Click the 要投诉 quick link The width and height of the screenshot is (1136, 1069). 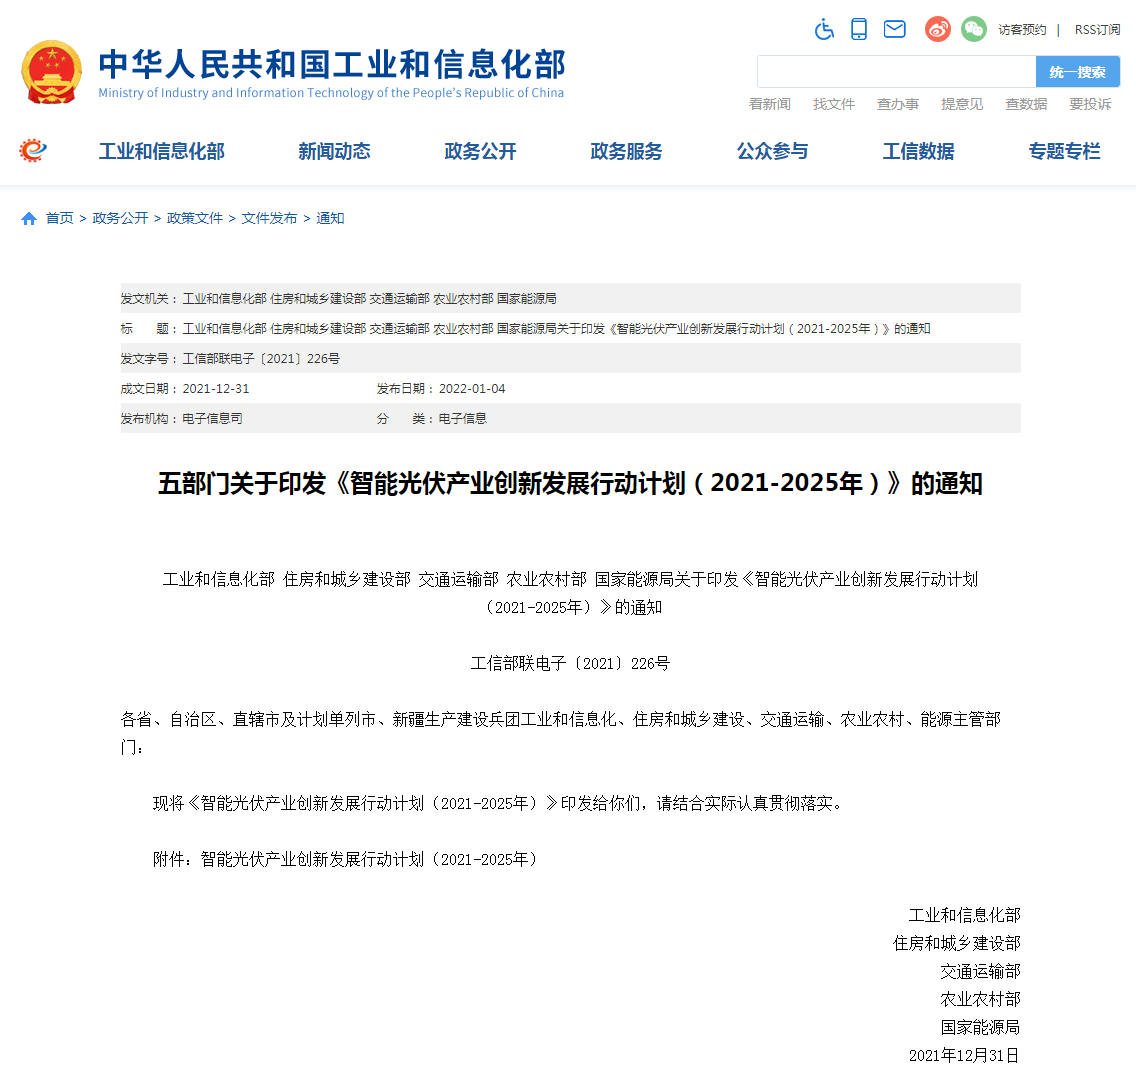tap(1090, 104)
